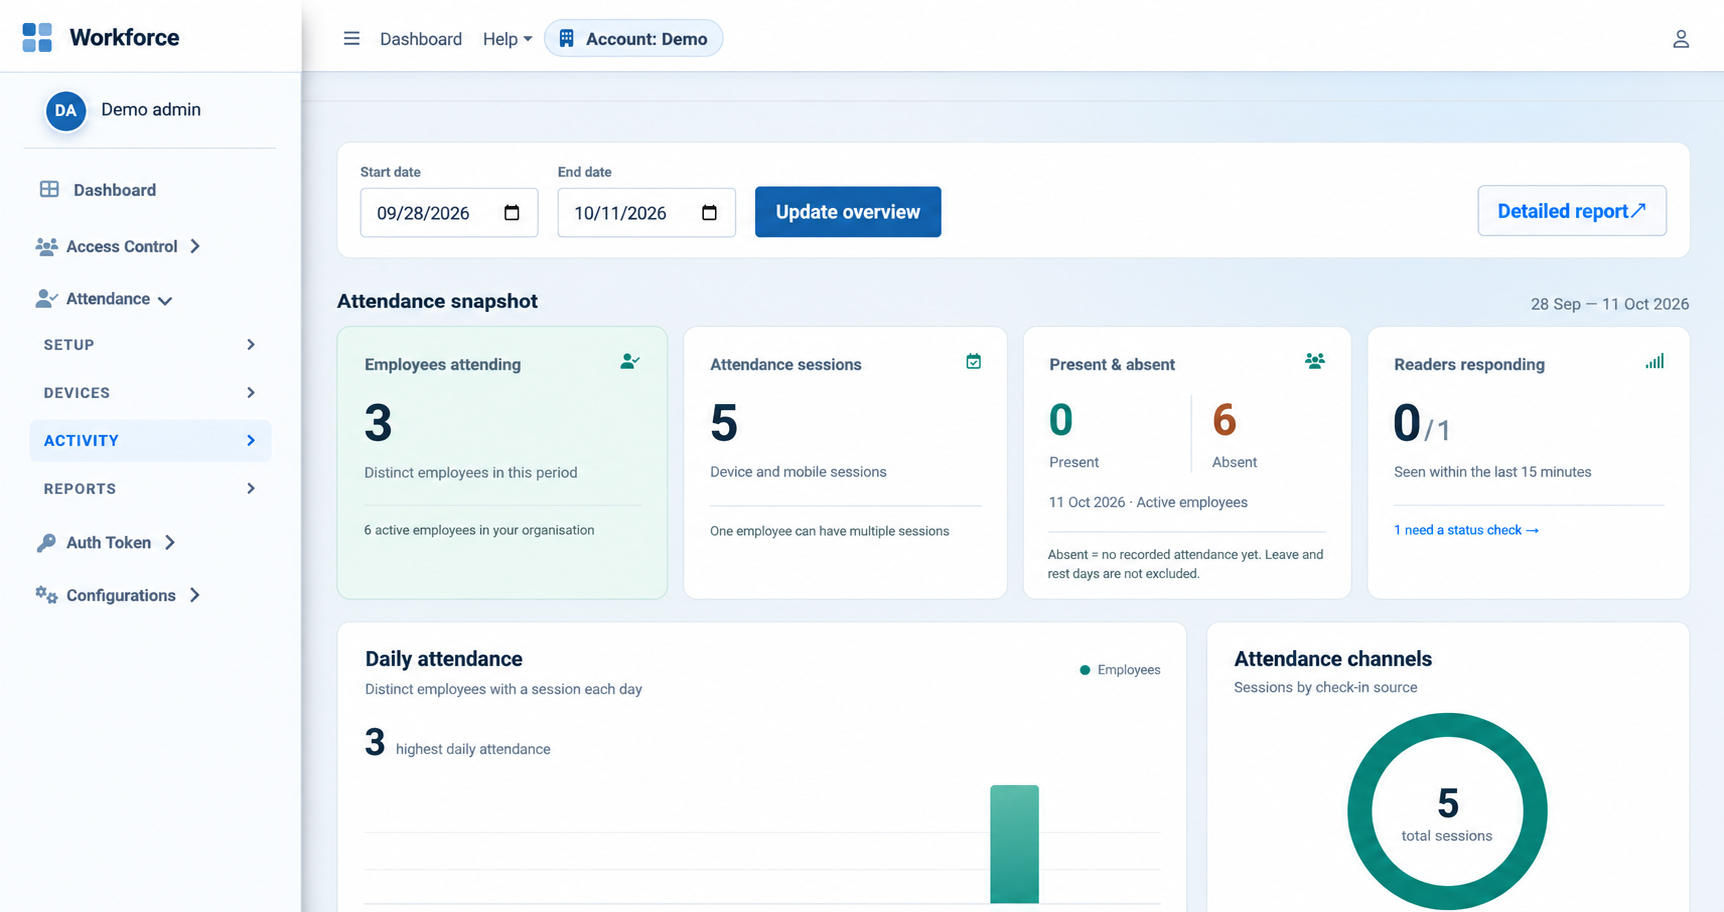Go to Dashboard in top navigation

point(421,39)
